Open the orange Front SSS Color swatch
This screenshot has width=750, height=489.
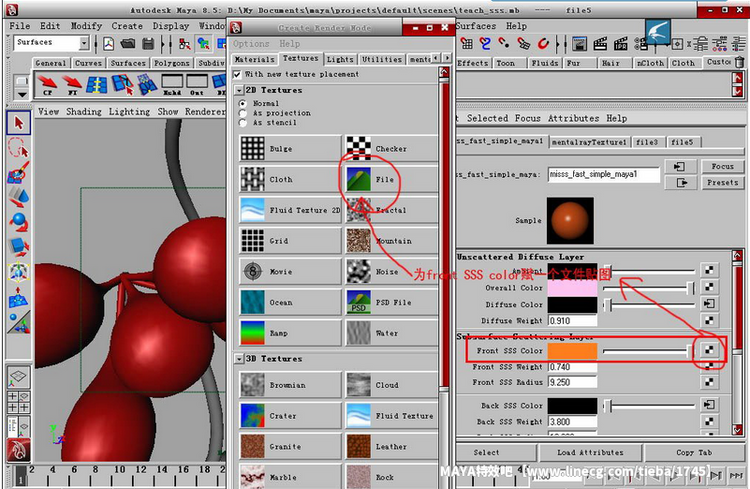(x=572, y=351)
